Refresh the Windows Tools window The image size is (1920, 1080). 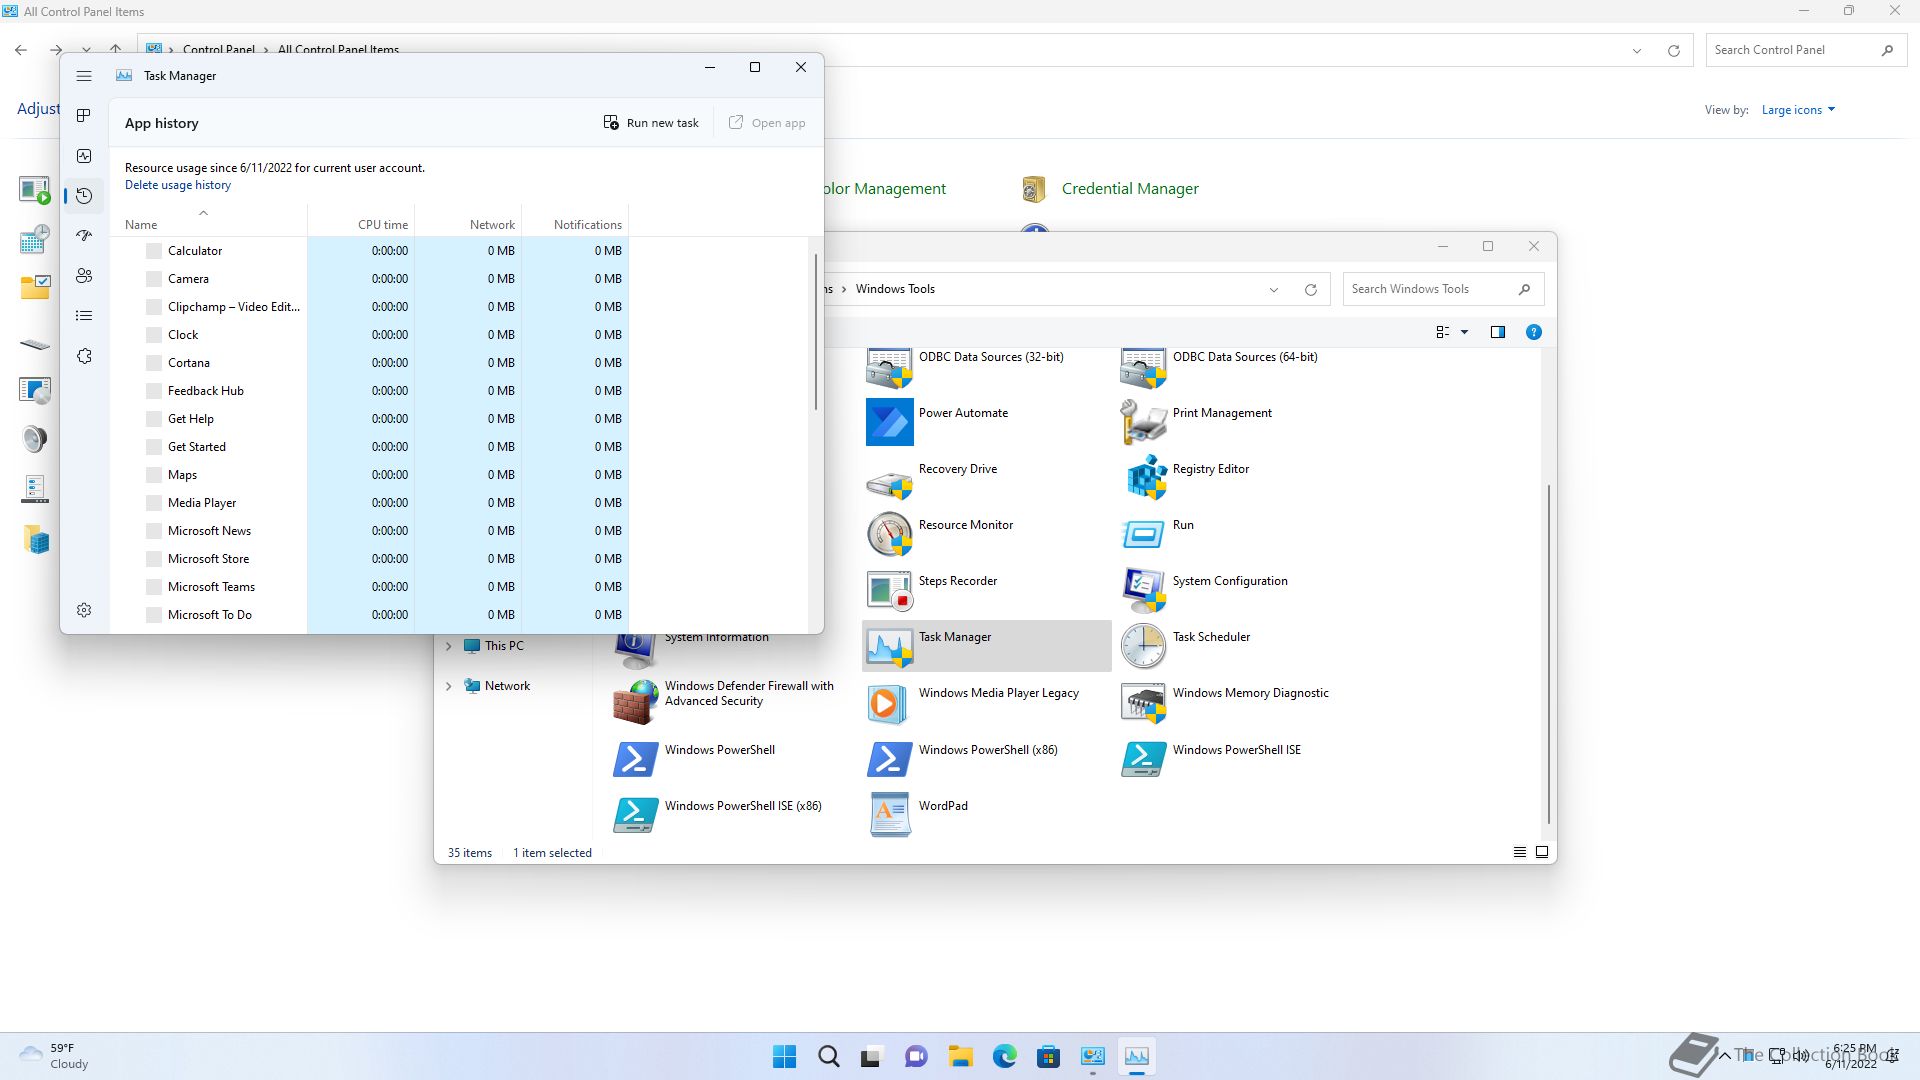(x=1310, y=290)
